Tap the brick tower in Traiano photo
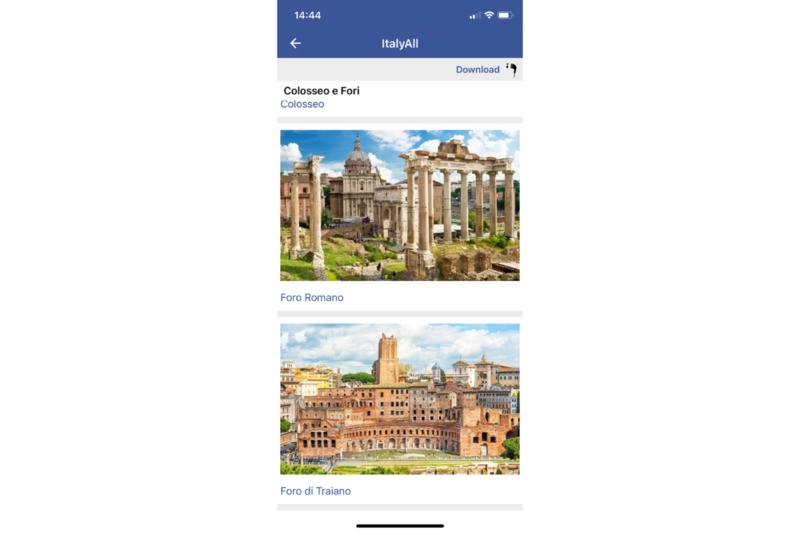This screenshot has height=533, width=800. pos(387,359)
